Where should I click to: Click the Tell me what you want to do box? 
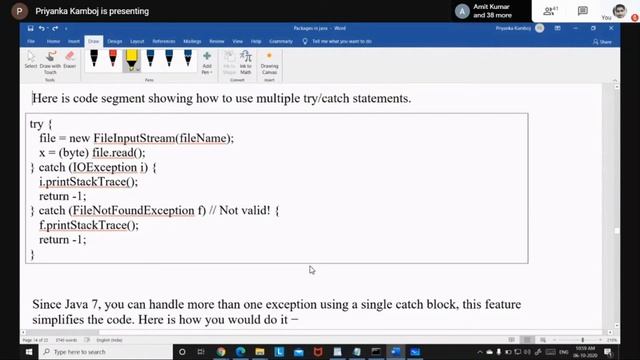point(337,41)
